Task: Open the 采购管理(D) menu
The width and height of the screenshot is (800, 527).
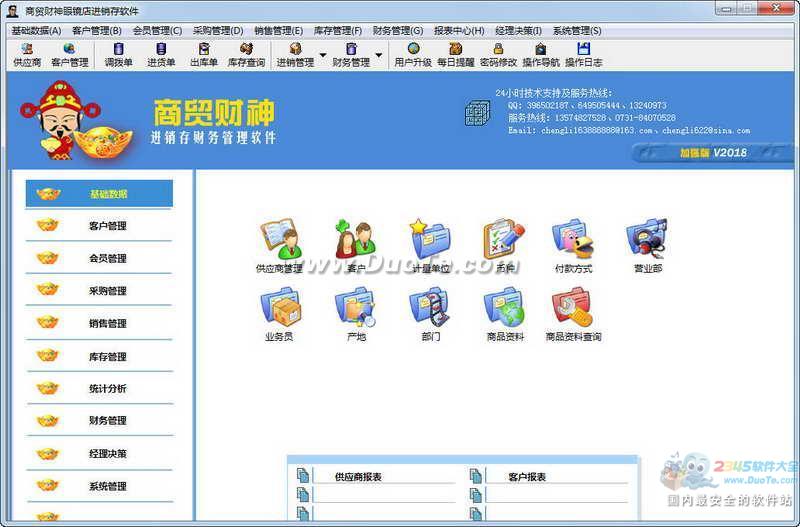Action: [x=218, y=31]
